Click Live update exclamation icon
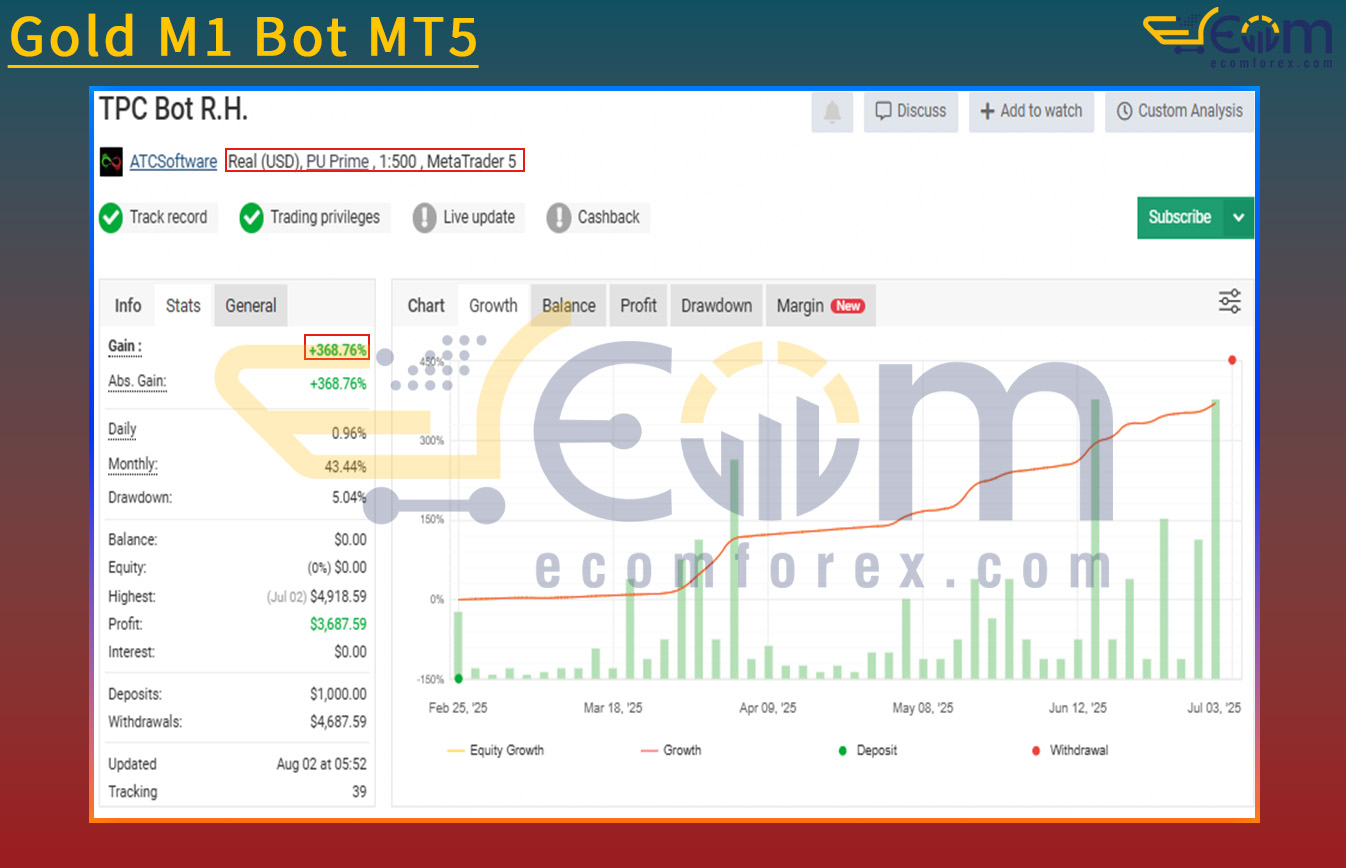 click(x=425, y=217)
